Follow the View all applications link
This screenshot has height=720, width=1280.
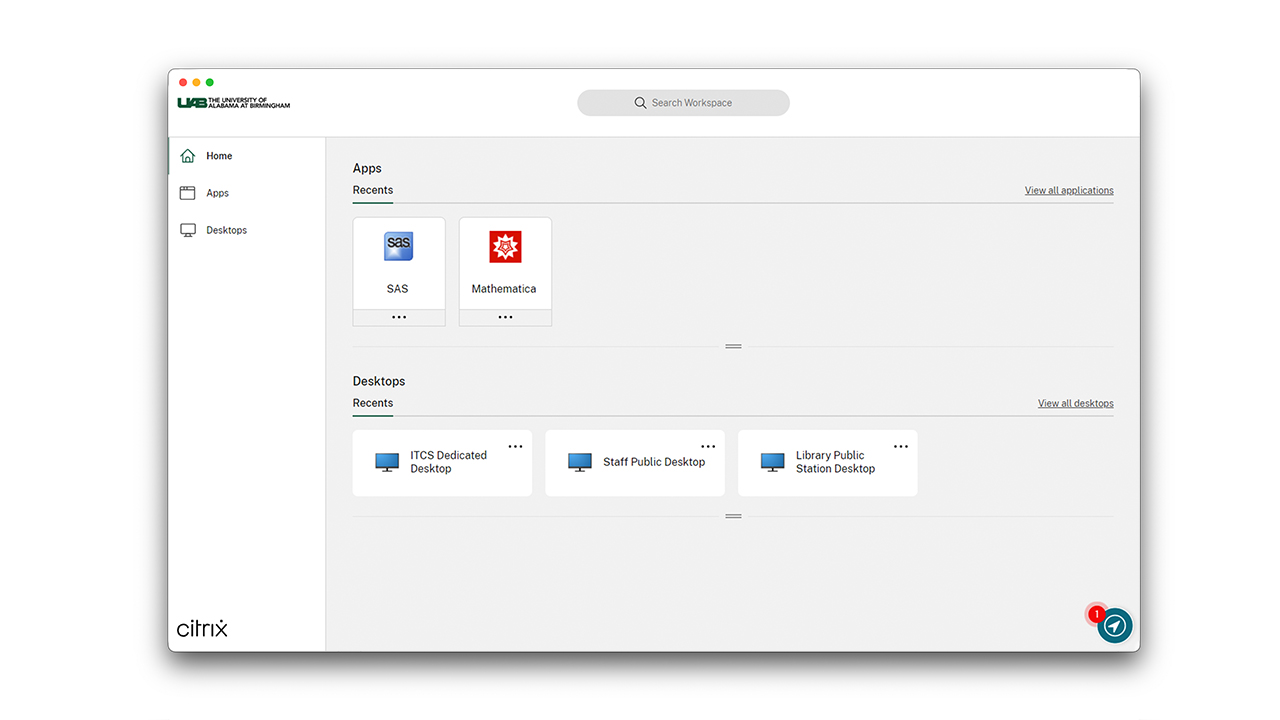coord(1068,190)
